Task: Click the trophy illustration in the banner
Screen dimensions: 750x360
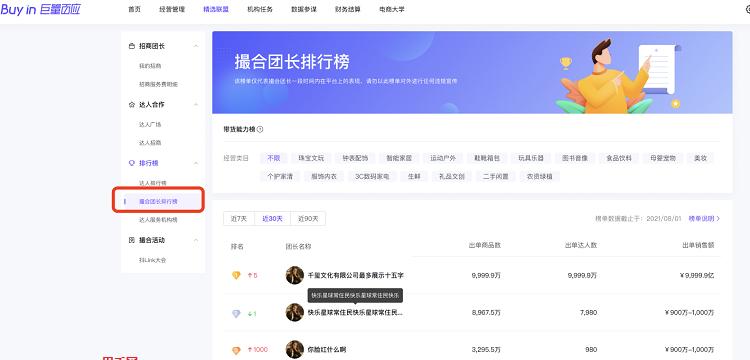Action: 566,63
